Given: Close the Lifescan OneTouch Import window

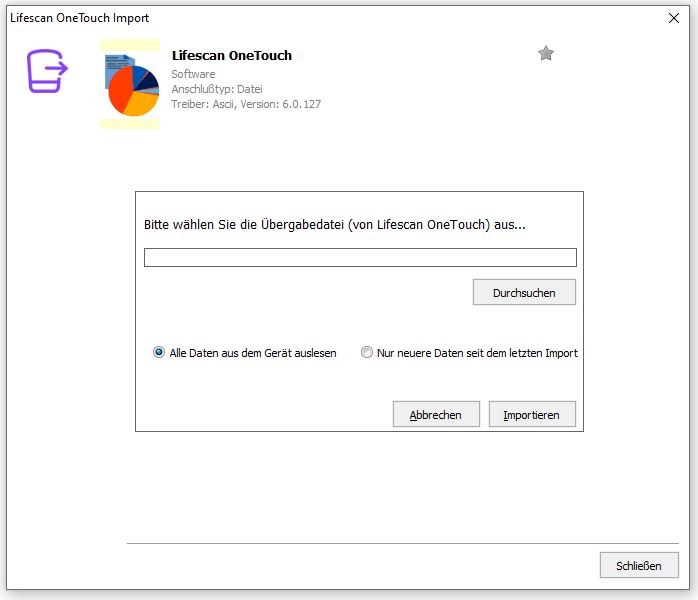Looking at the screenshot, I should click(674, 18).
